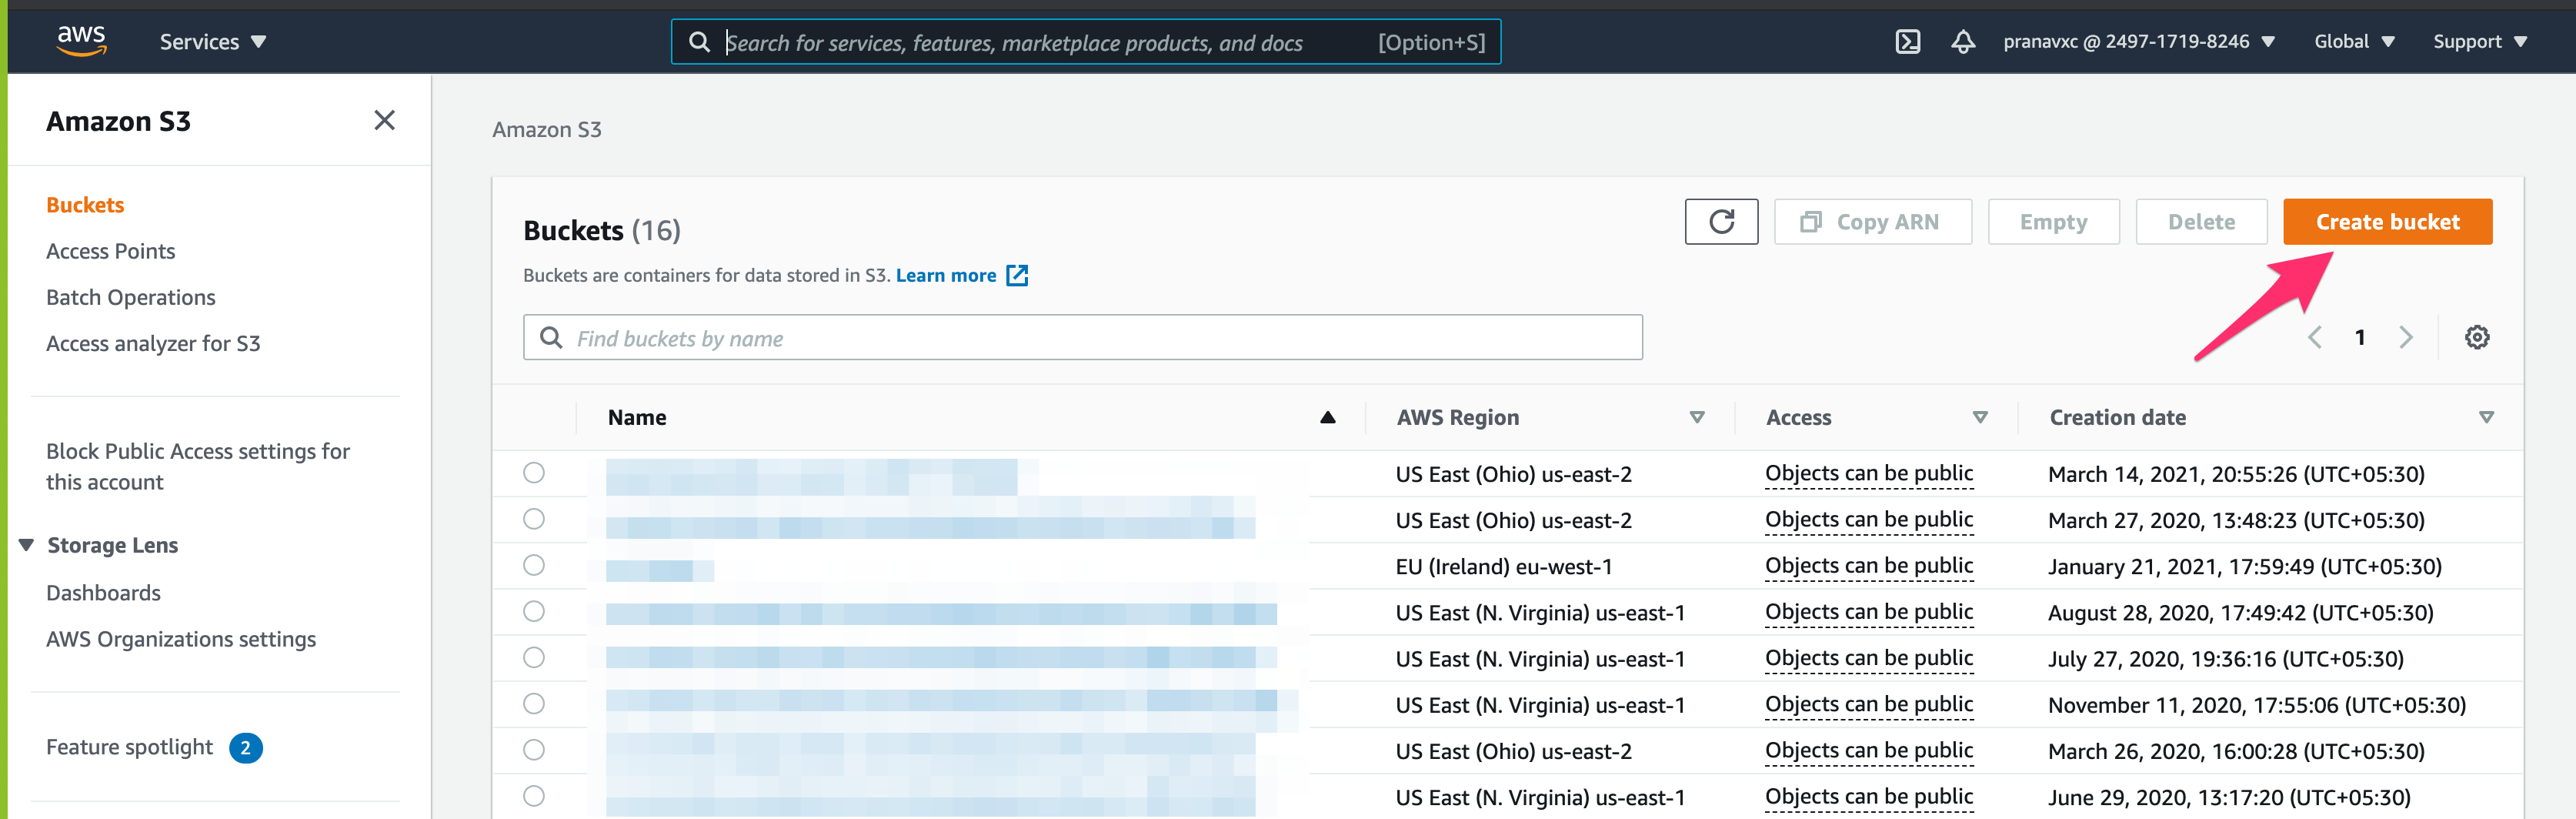This screenshot has width=2576, height=819.
Task: Sort buckets by Name ascending arrow
Action: 1327,417
